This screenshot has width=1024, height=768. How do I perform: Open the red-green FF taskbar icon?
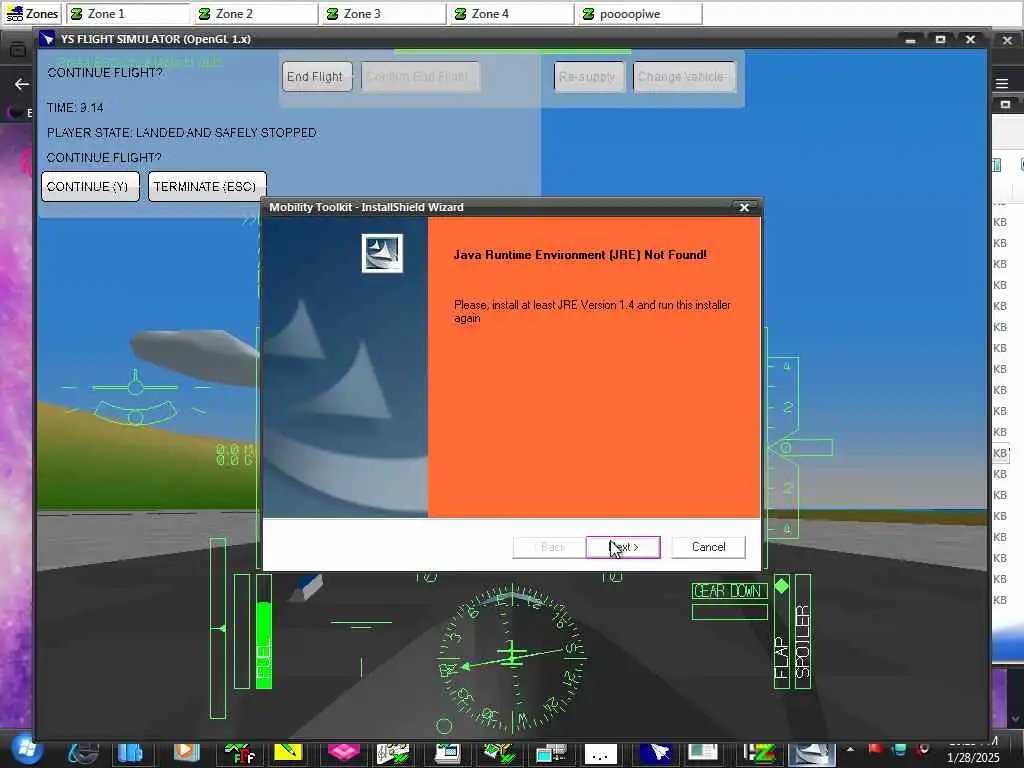pos(240,754)
